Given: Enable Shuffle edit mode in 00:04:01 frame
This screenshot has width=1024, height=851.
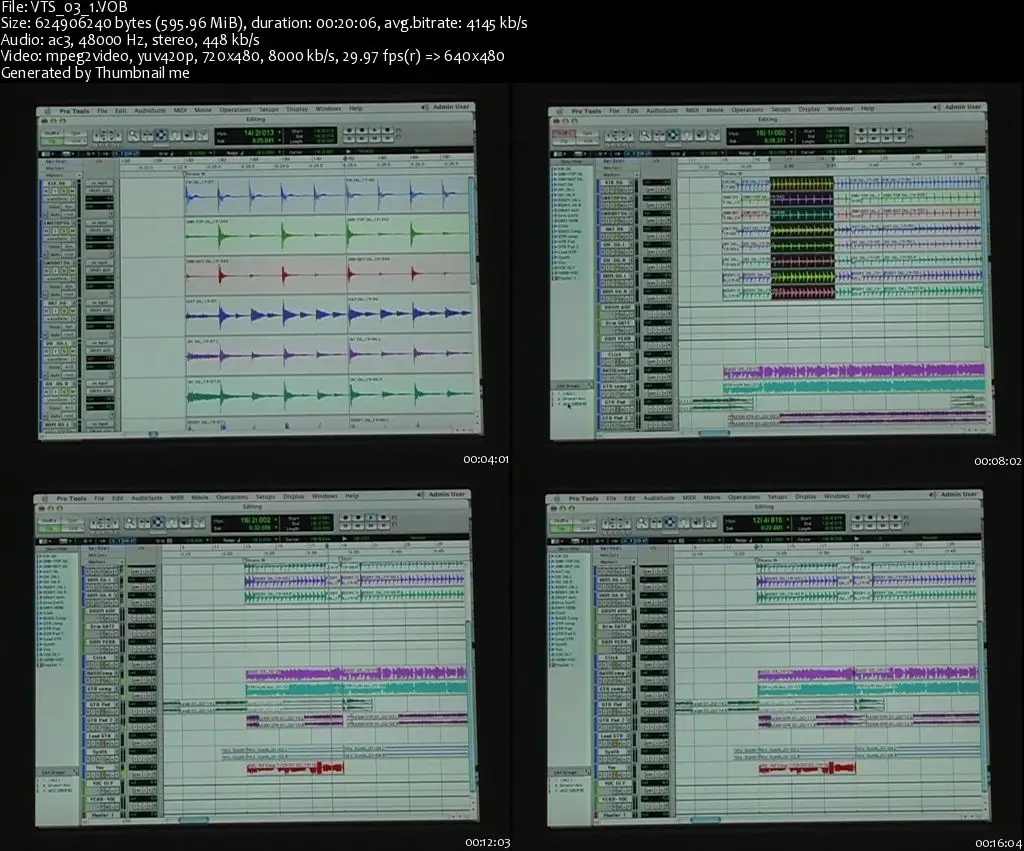Looking at the screenshot, I should pos(52,133).
